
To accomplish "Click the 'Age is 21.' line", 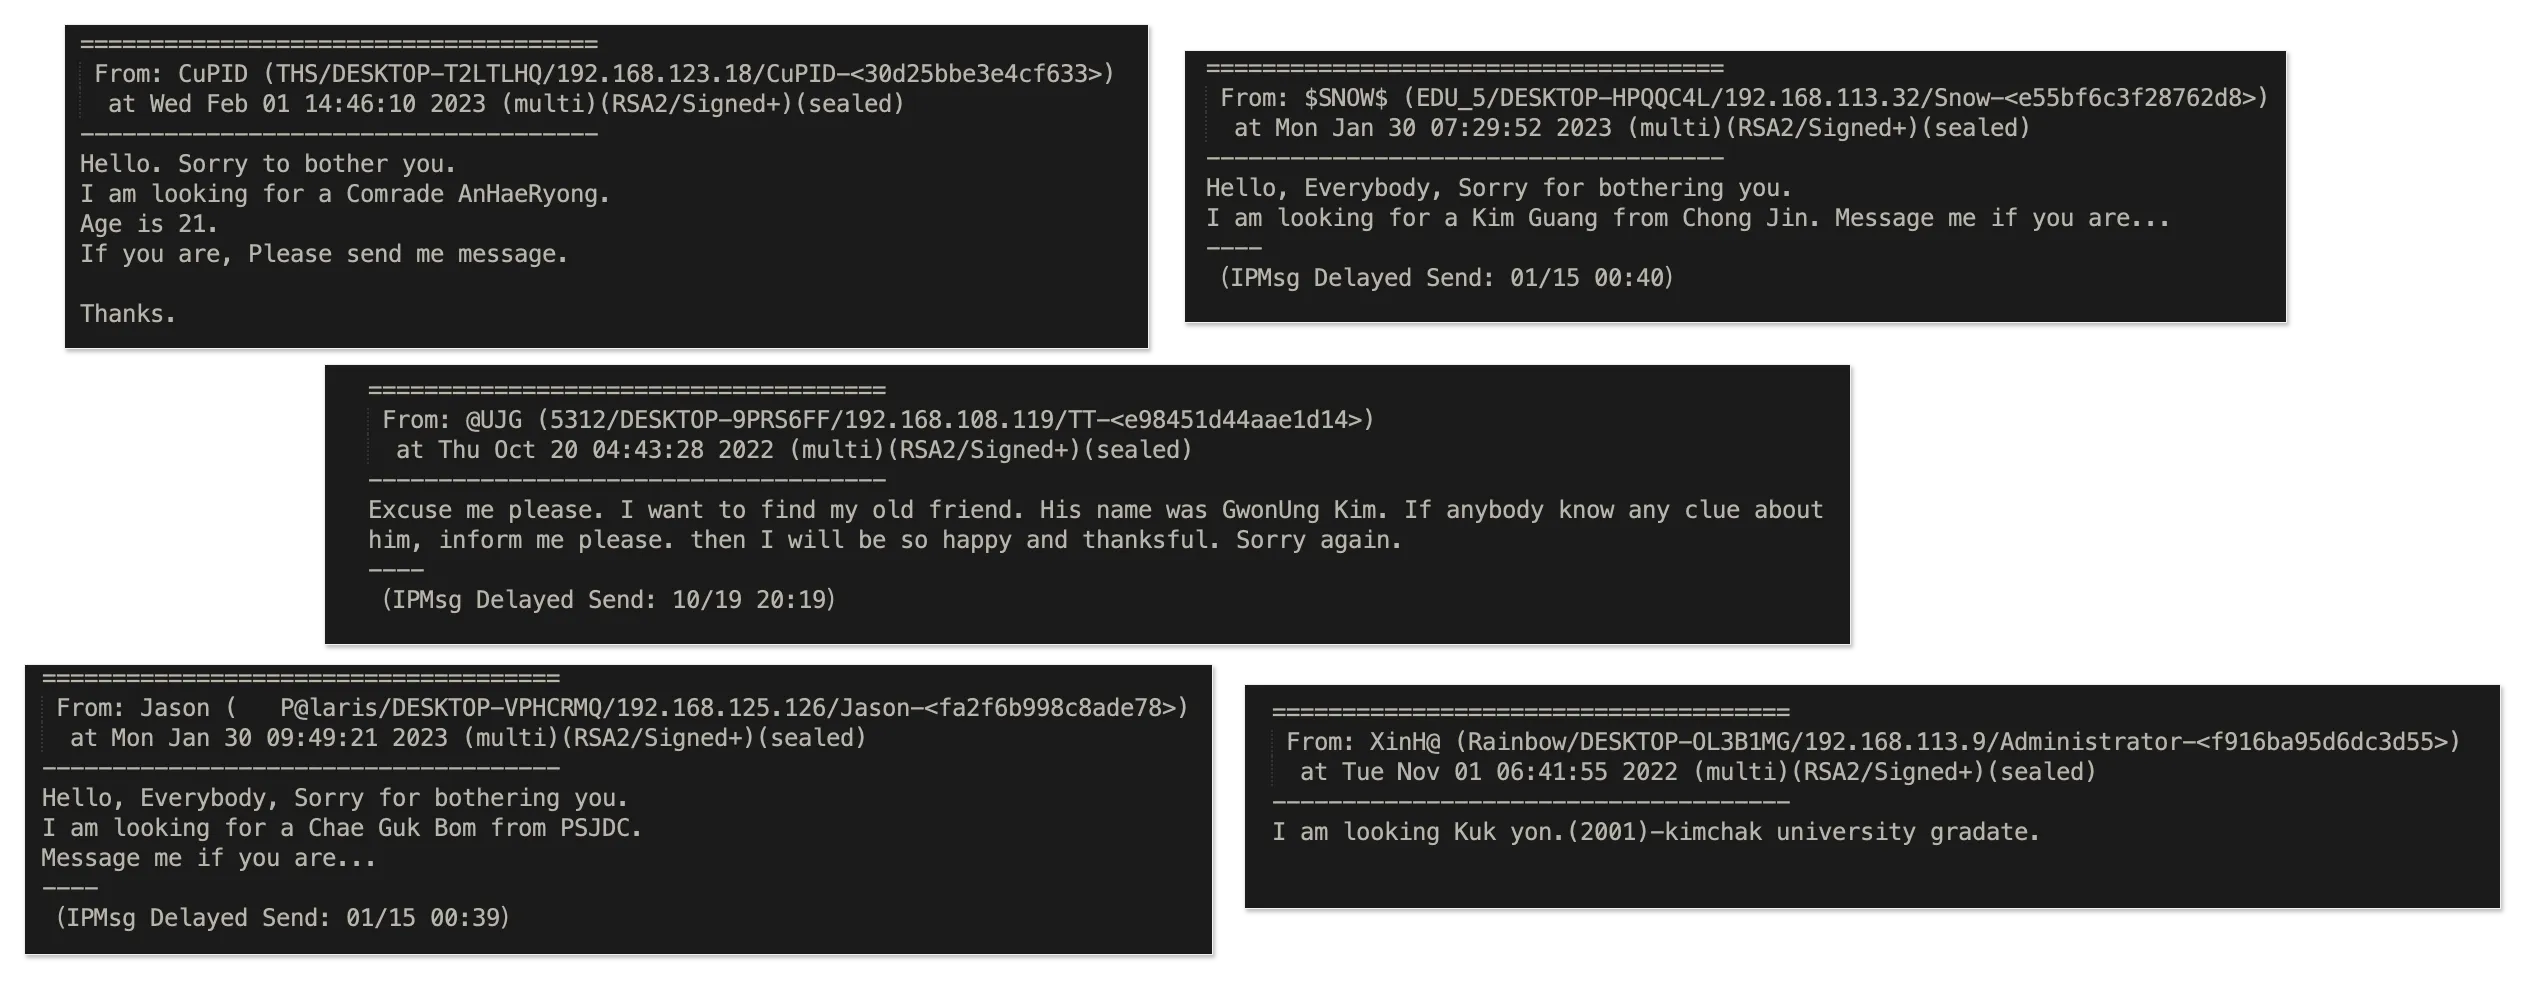I will 148,224.
